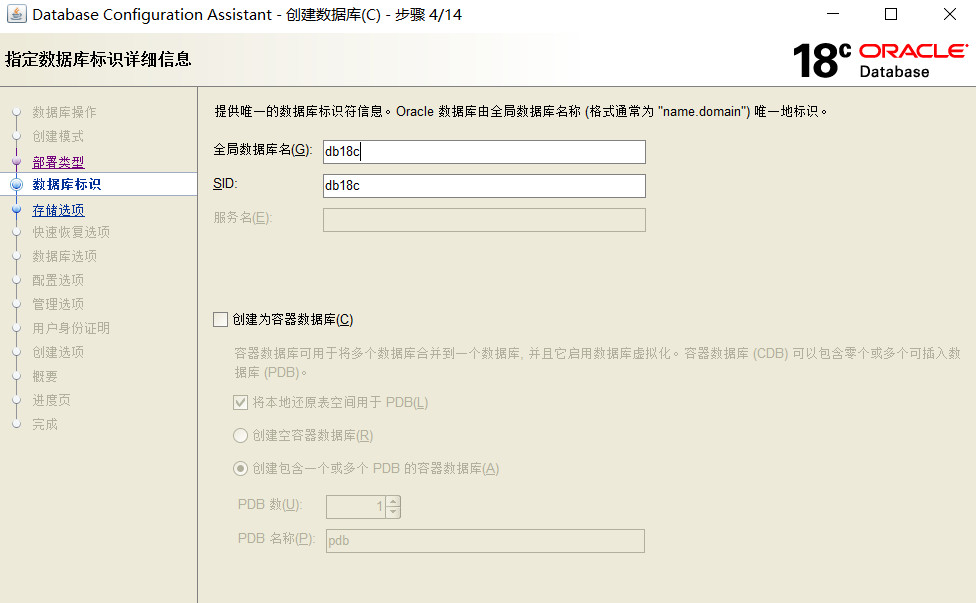Viewport: 976px width, 603px height.
Task: Click the 服务名 text field
Action: [x=484, y=220]
